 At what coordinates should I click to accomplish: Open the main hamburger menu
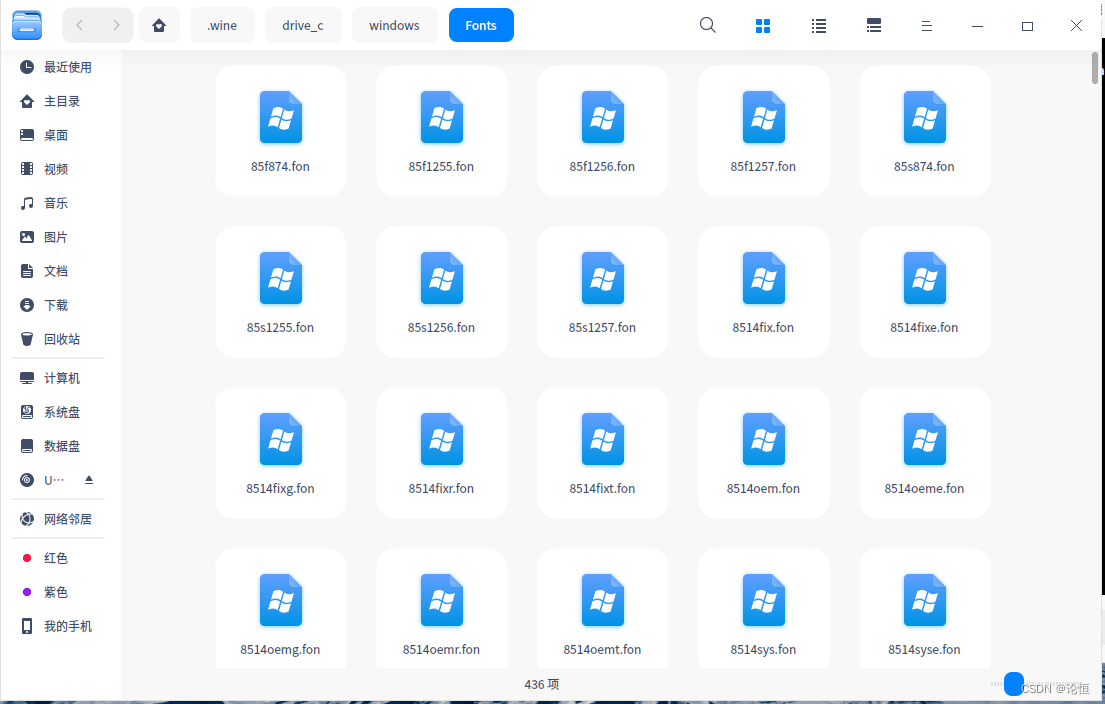927,26
